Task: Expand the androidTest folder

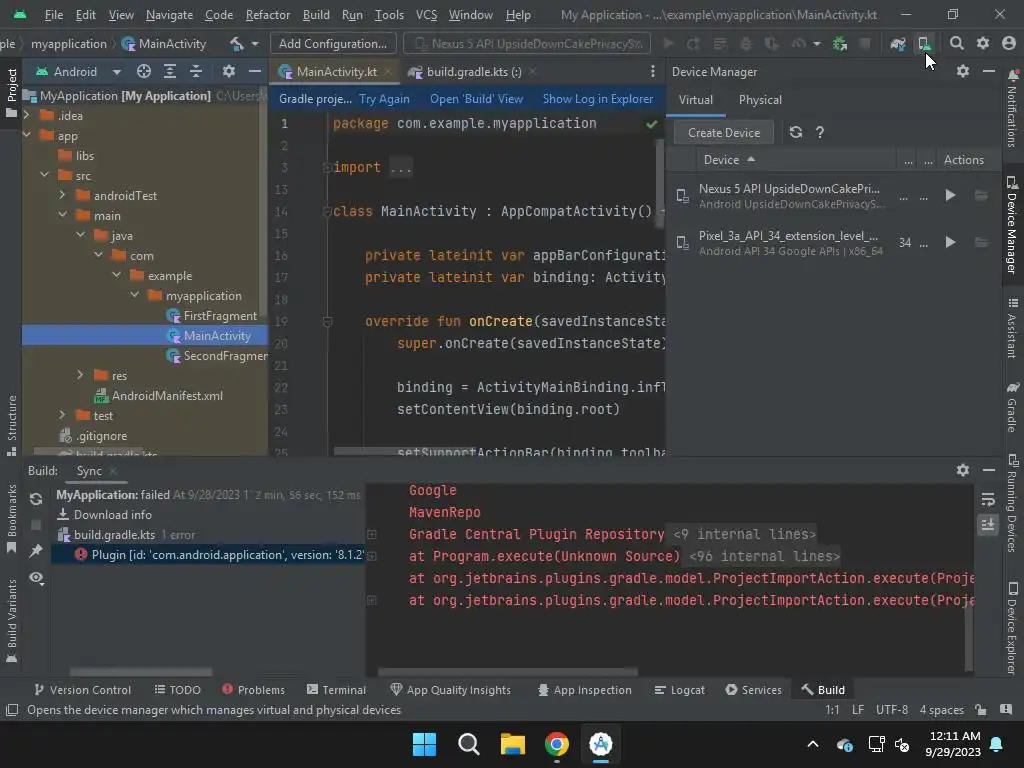Action: pos(63,195)
